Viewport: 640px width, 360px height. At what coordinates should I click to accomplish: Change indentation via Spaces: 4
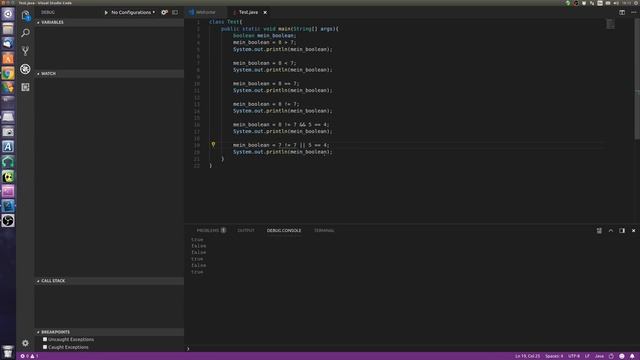point(554,356)
